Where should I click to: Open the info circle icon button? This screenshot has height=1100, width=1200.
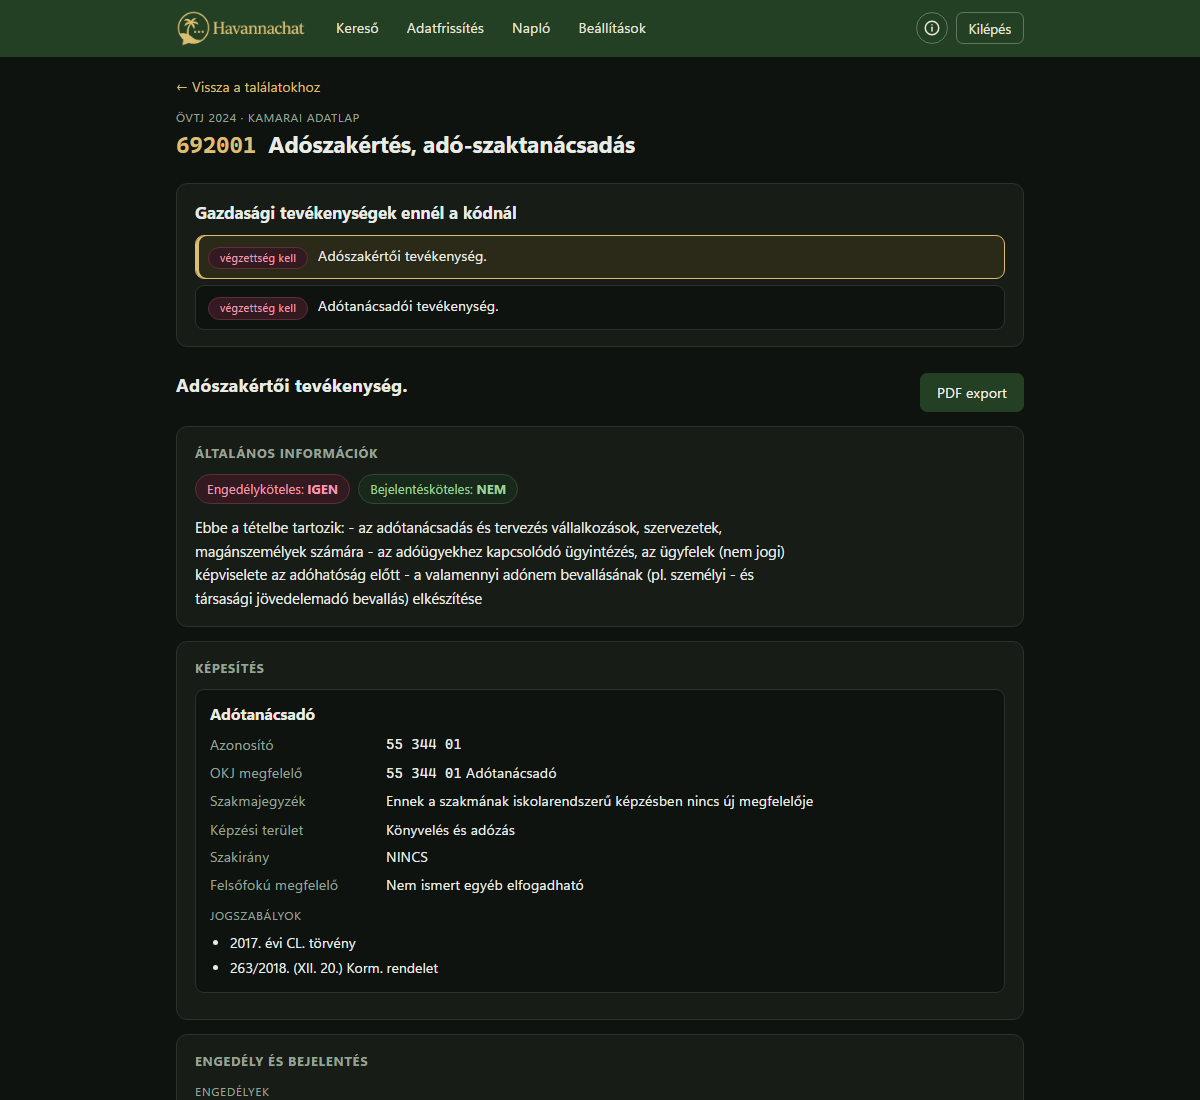932,28
